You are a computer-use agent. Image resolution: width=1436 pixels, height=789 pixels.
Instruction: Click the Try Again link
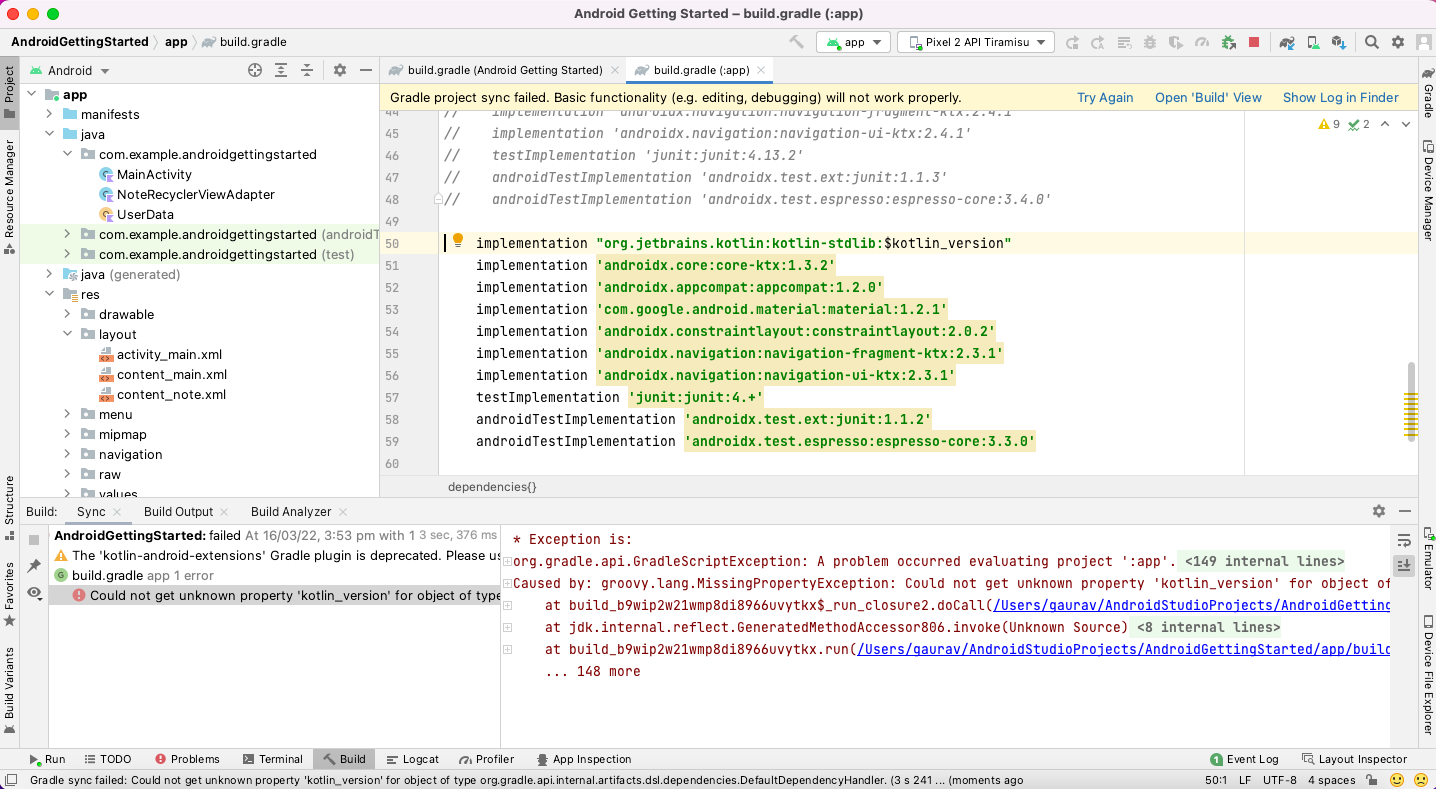[1105, 97]
